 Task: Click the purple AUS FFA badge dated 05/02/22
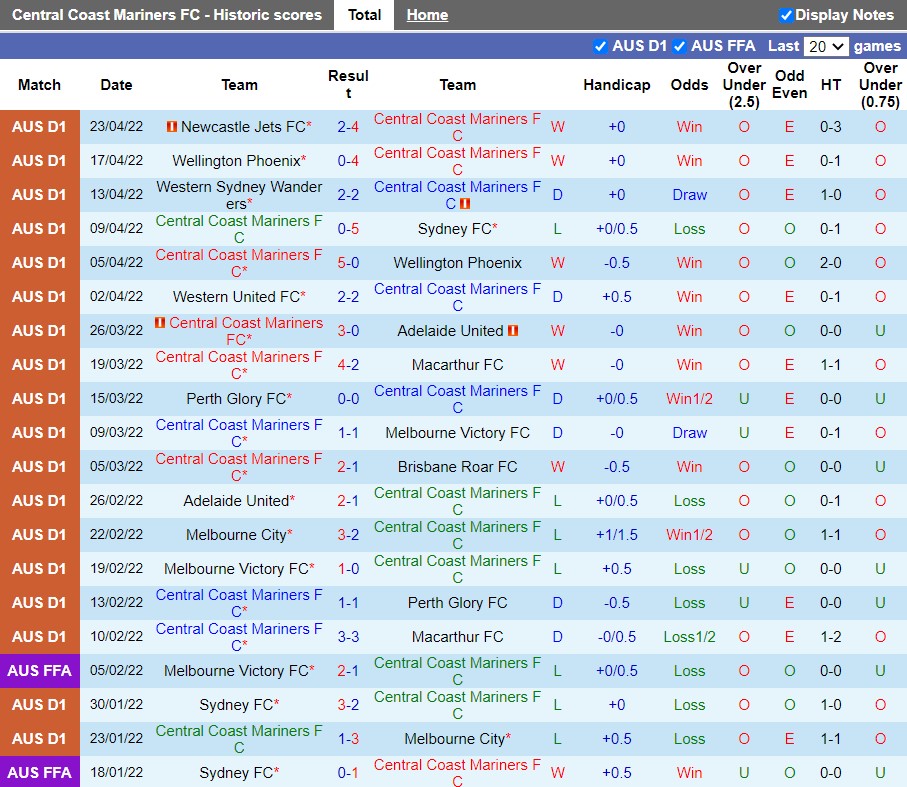point(40,671)
